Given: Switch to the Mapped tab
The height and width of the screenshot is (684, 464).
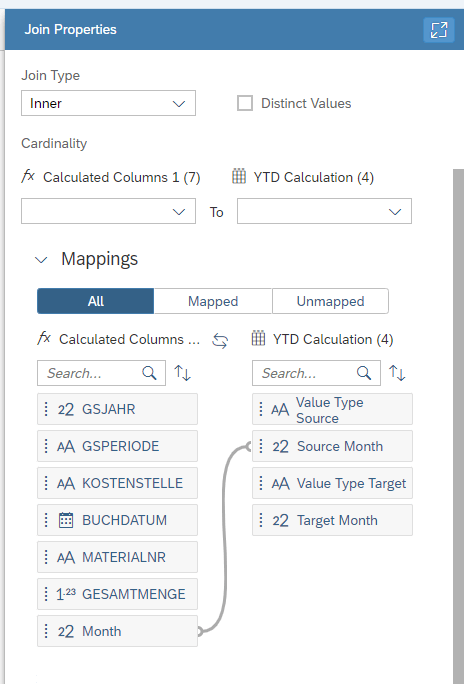Looking at the screenshot, I should pos(213,301).
